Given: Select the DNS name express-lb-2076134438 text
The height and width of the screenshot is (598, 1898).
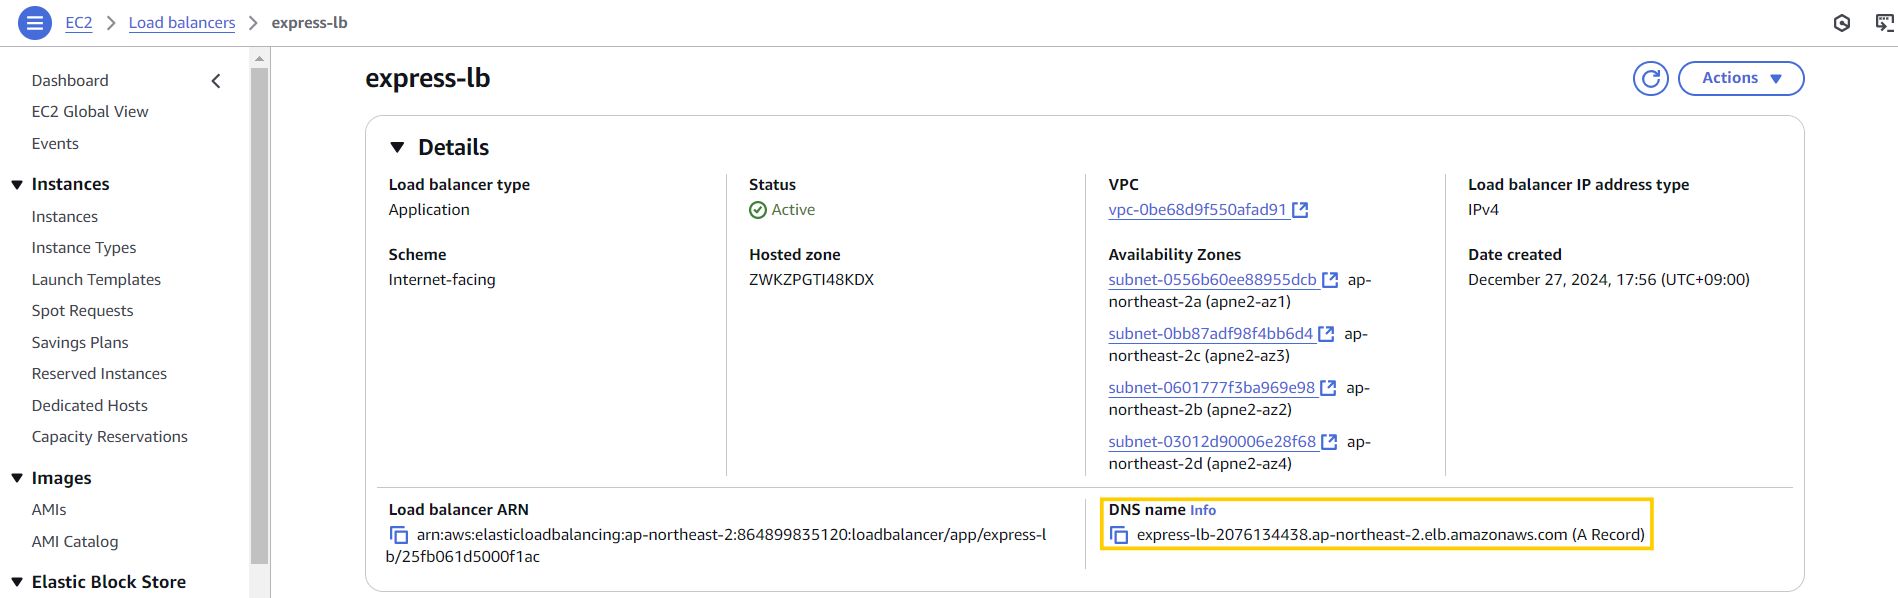Looking at the screenshot, I should 1391,535.
